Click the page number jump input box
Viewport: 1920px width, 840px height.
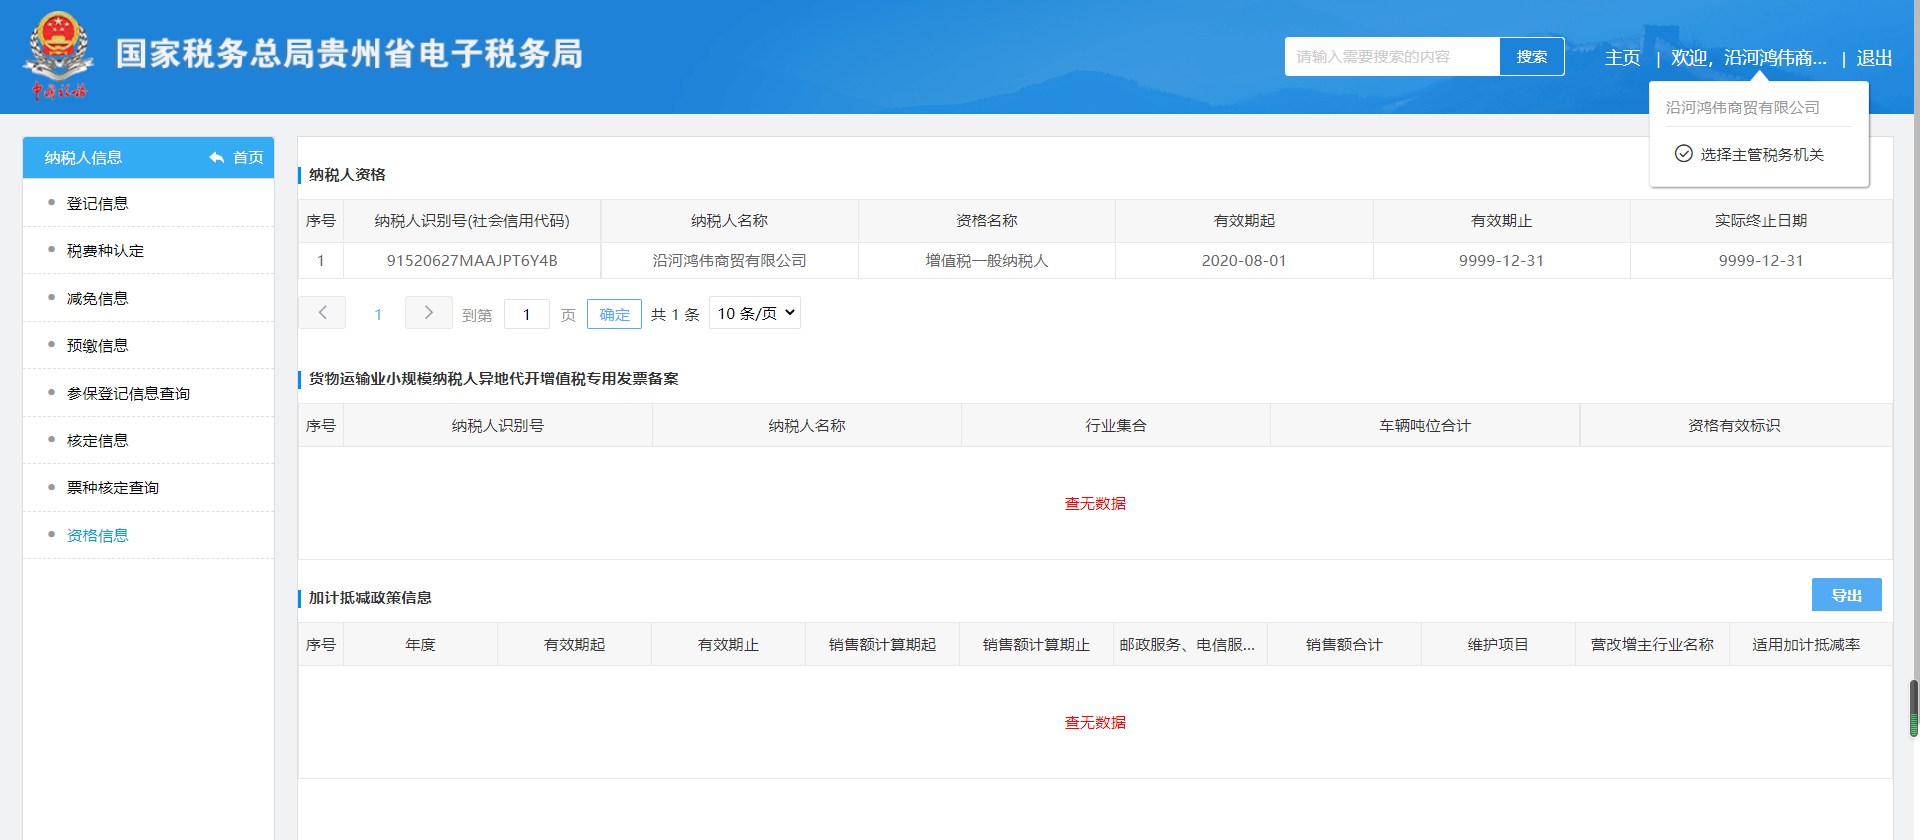(x=527, y=314)
